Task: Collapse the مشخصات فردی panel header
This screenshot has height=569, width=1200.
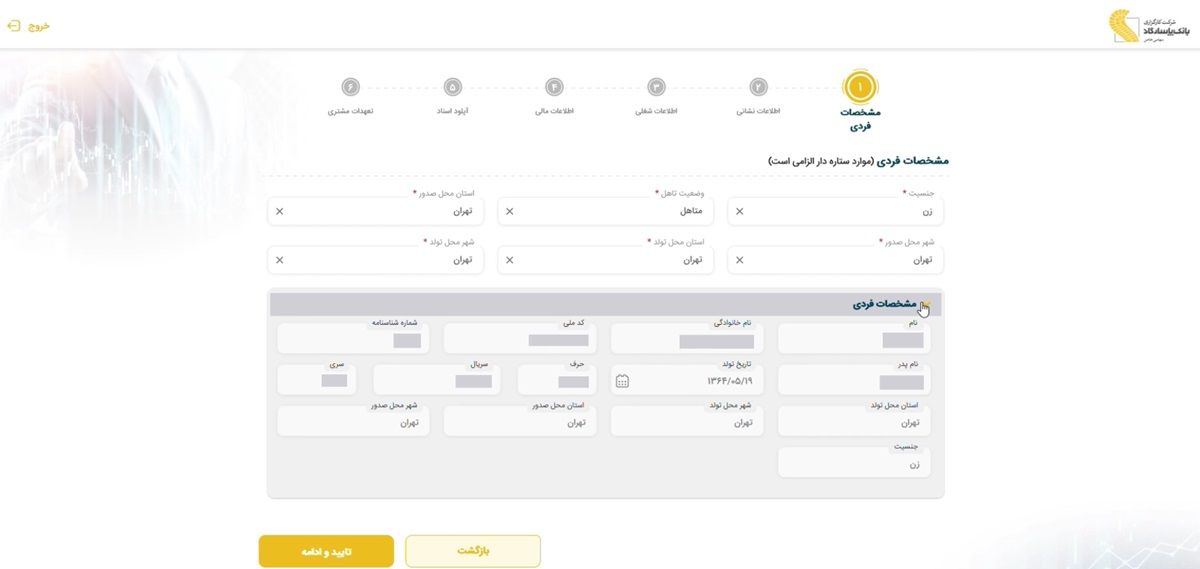Action: [607, 304]
